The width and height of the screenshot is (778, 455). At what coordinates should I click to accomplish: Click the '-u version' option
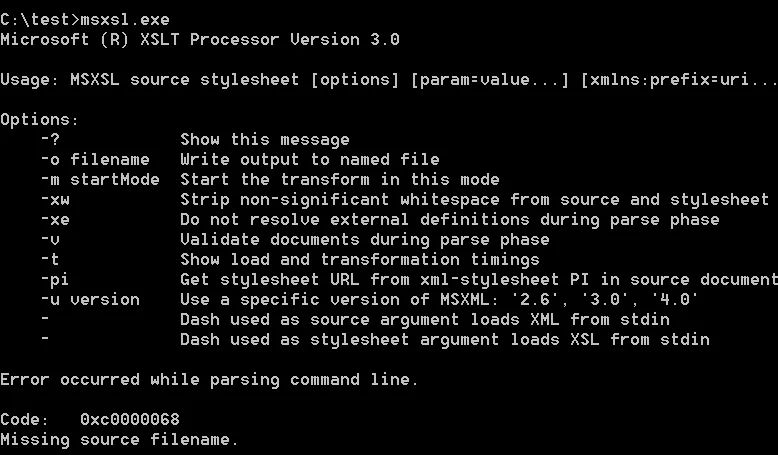coord(90,300)
